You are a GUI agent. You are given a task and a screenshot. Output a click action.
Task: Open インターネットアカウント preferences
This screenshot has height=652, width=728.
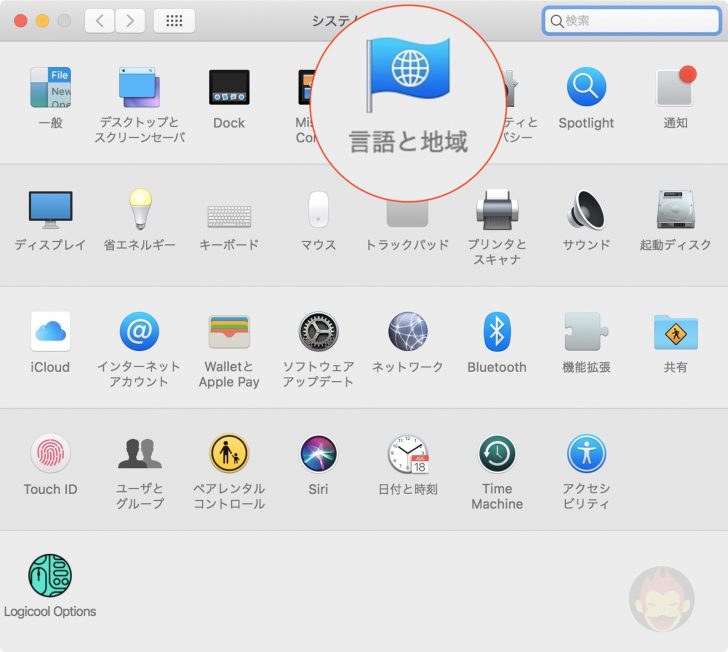click(x=139, y=332)
